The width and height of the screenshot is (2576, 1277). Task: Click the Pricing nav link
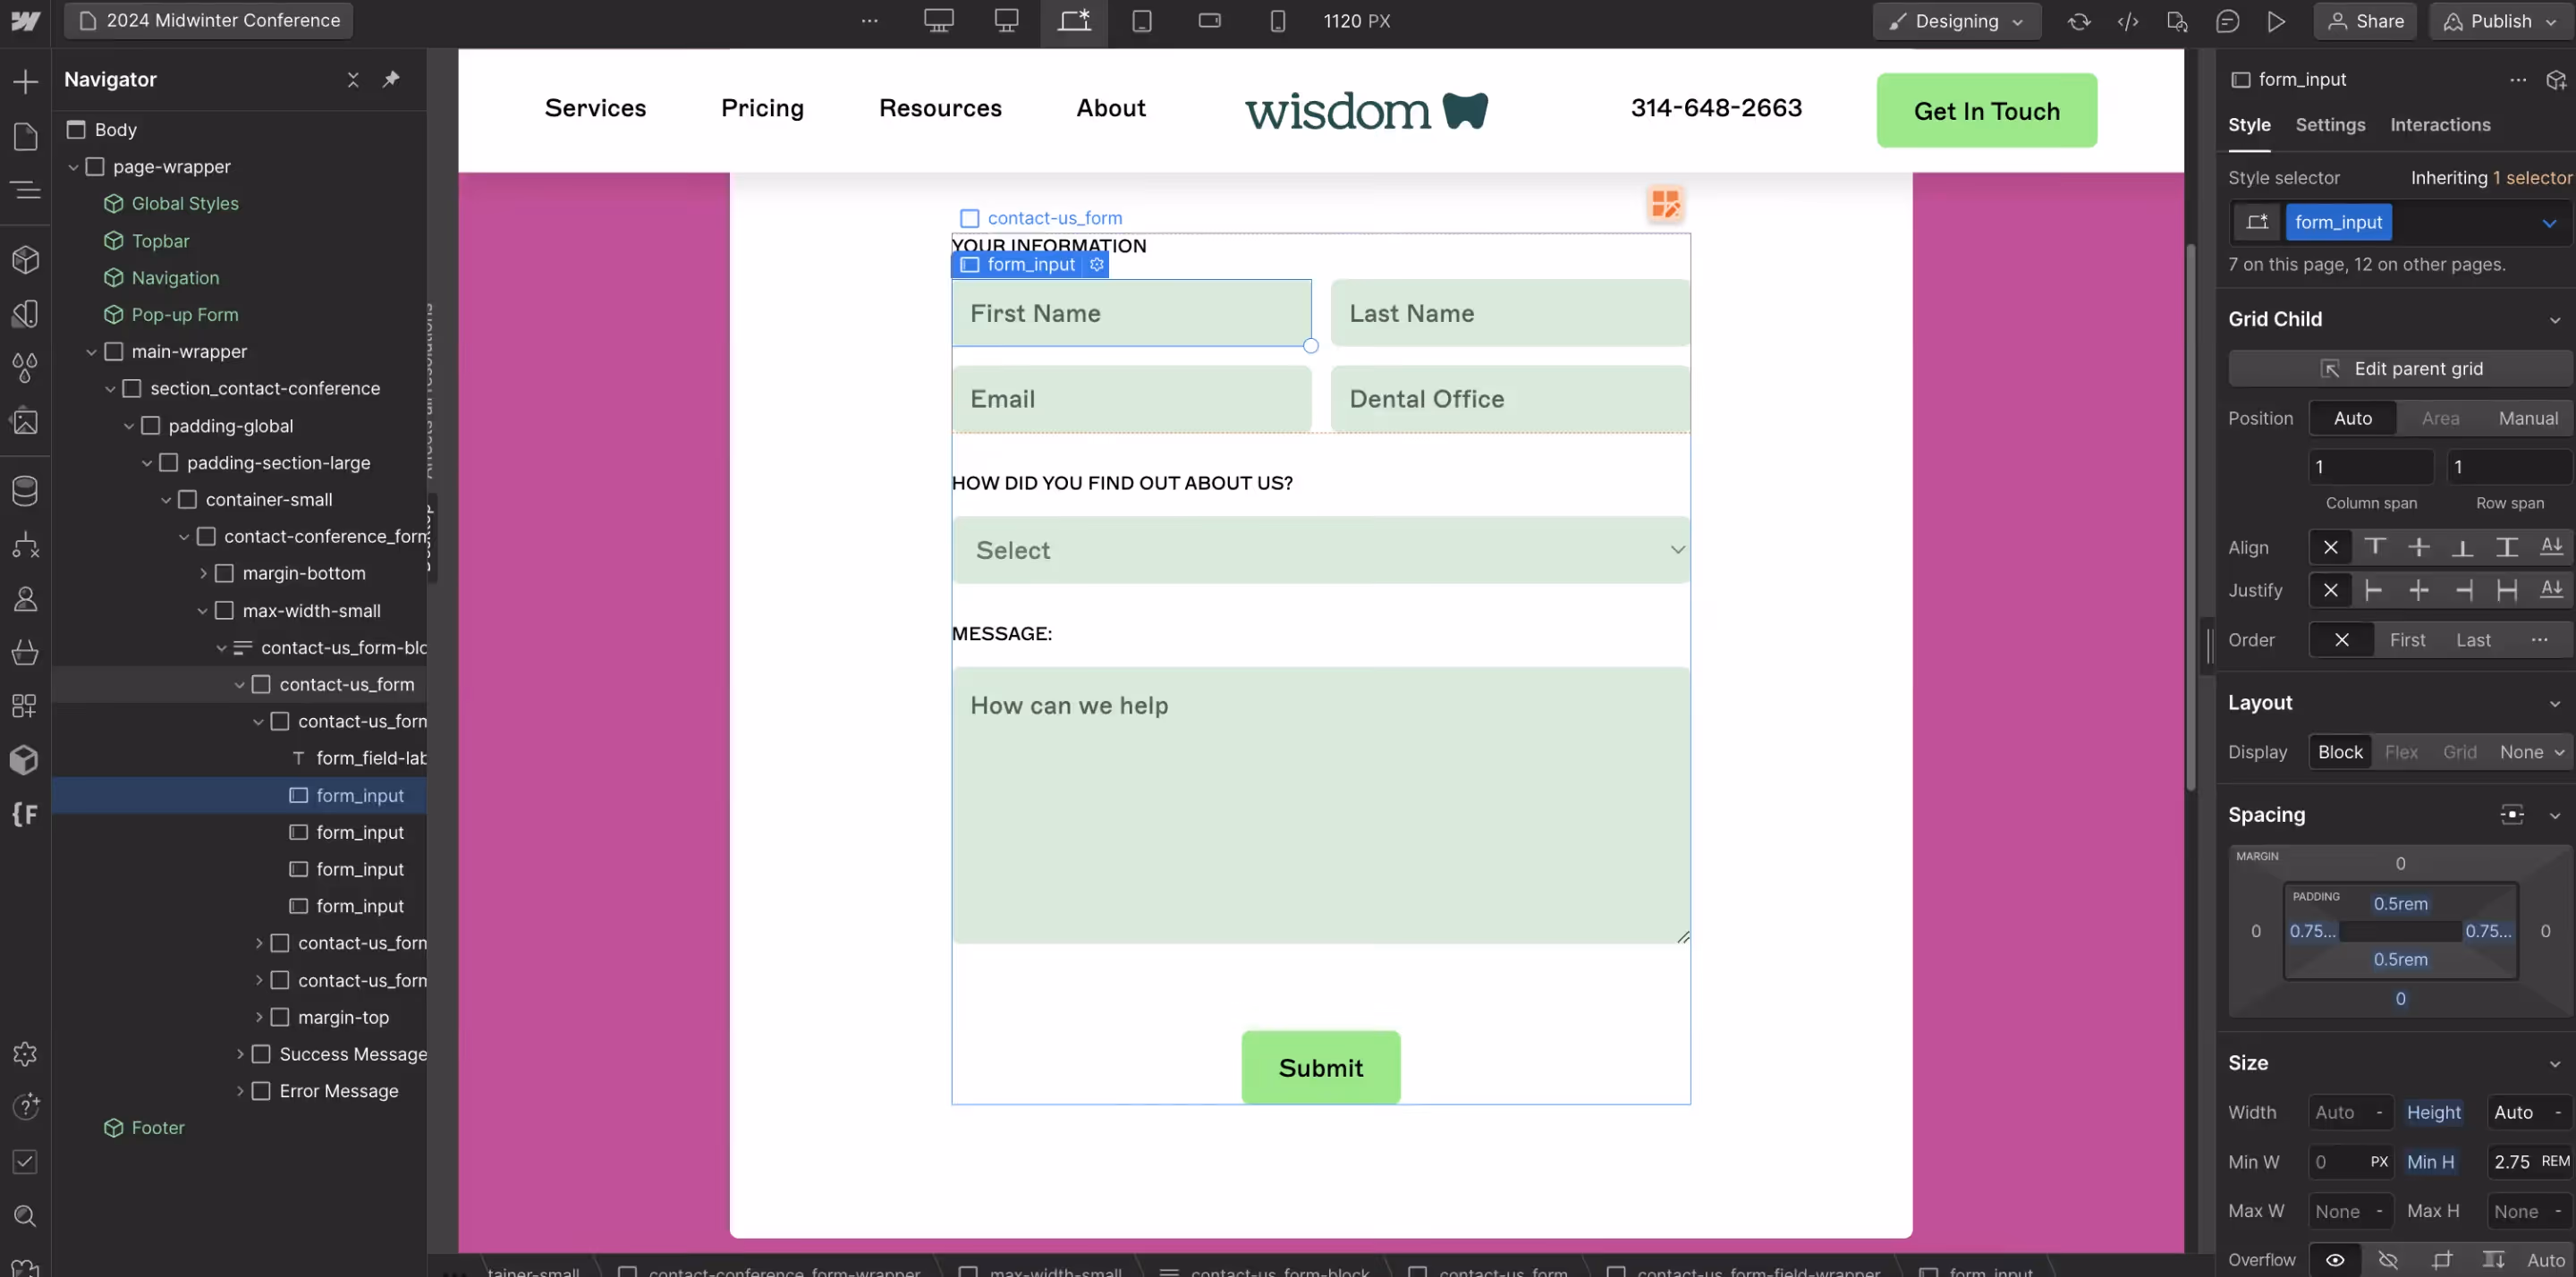(x=762, y=108)
